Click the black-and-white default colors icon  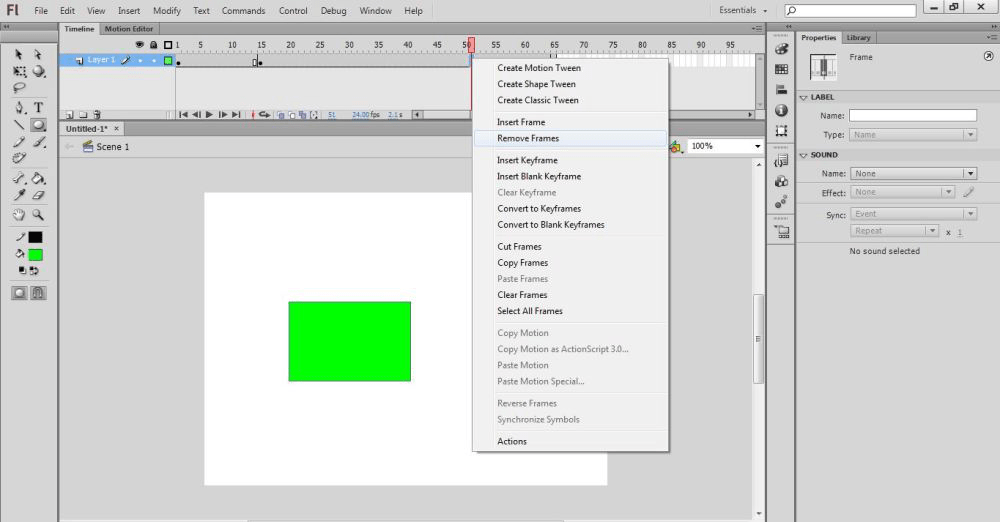click(22, 271)
